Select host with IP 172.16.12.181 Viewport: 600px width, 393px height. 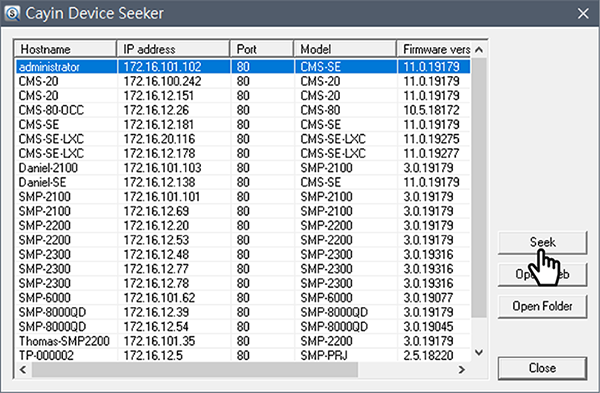click(243, 125)
